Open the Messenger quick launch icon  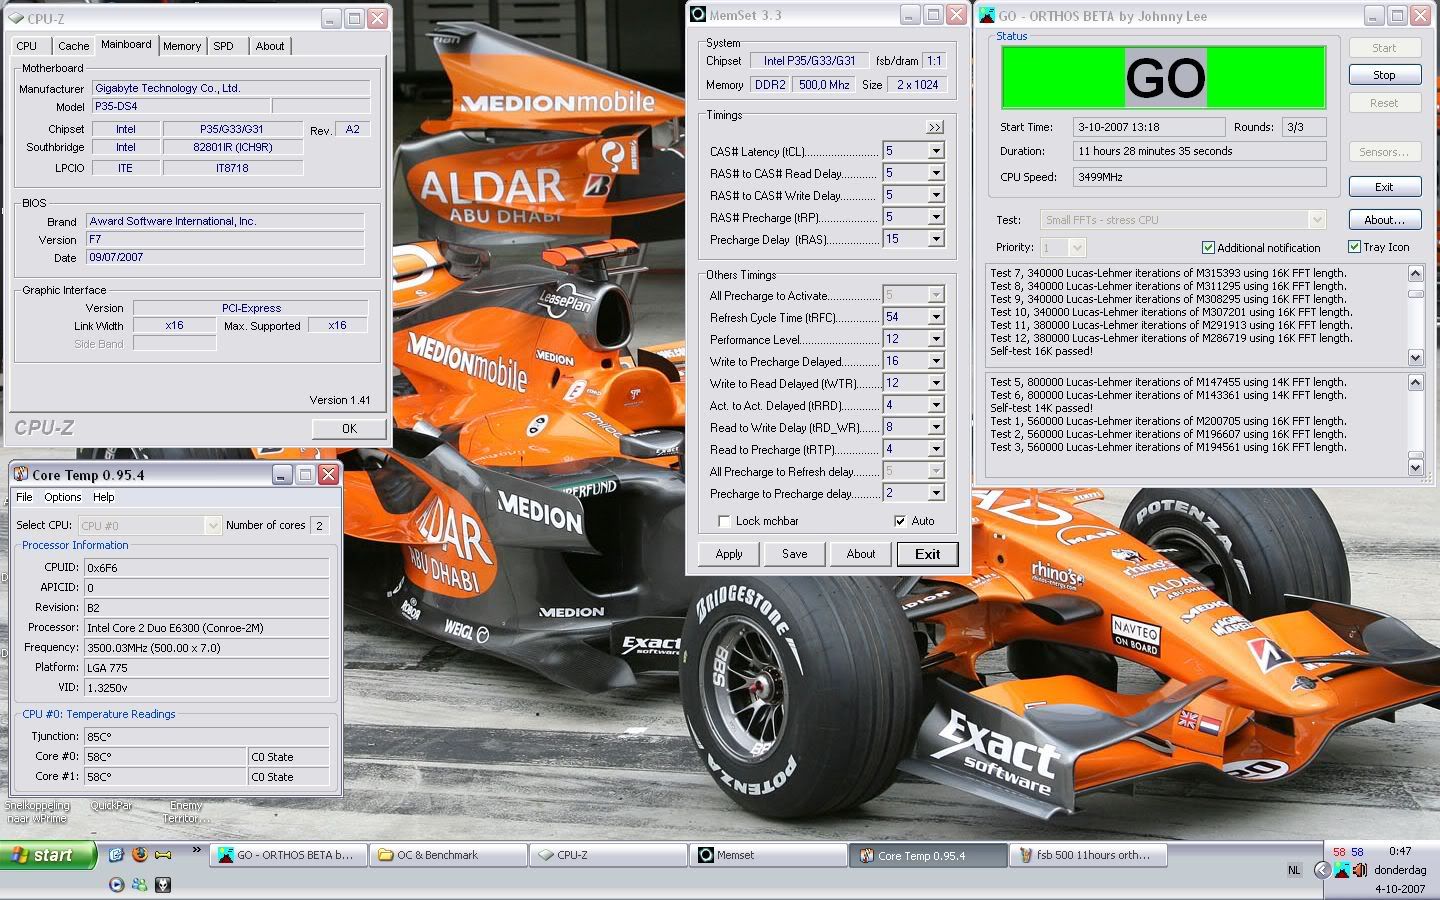[x=139, y=884]
